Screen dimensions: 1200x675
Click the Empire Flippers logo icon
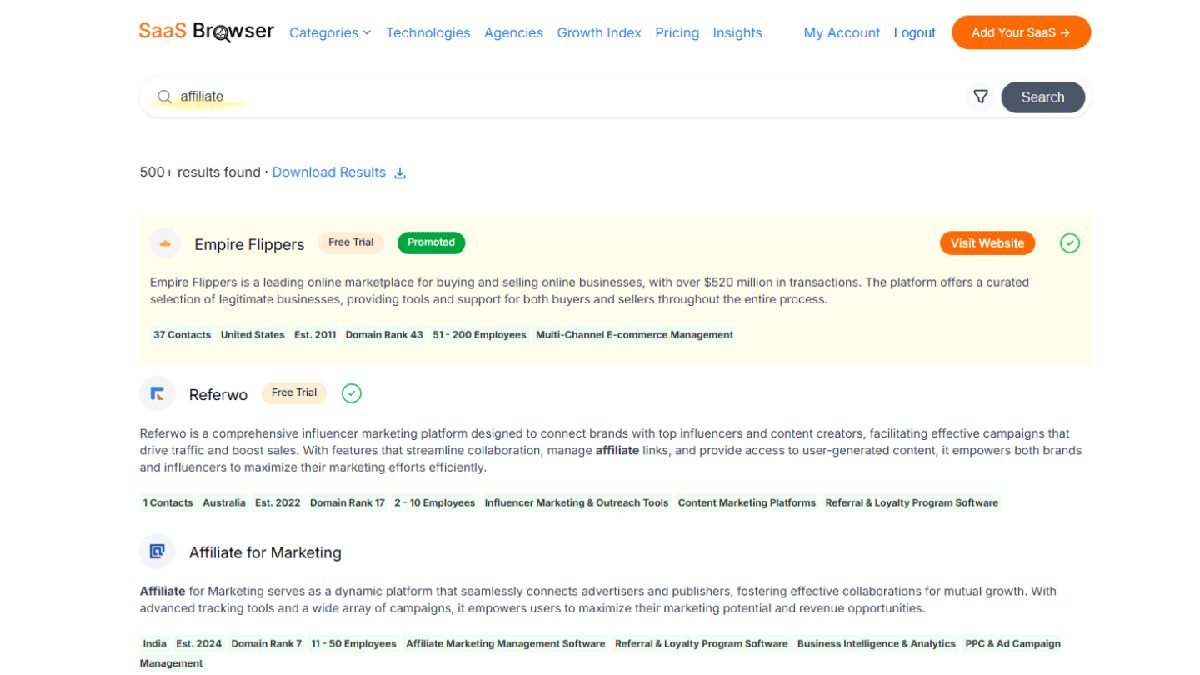[x=165, y=243]
